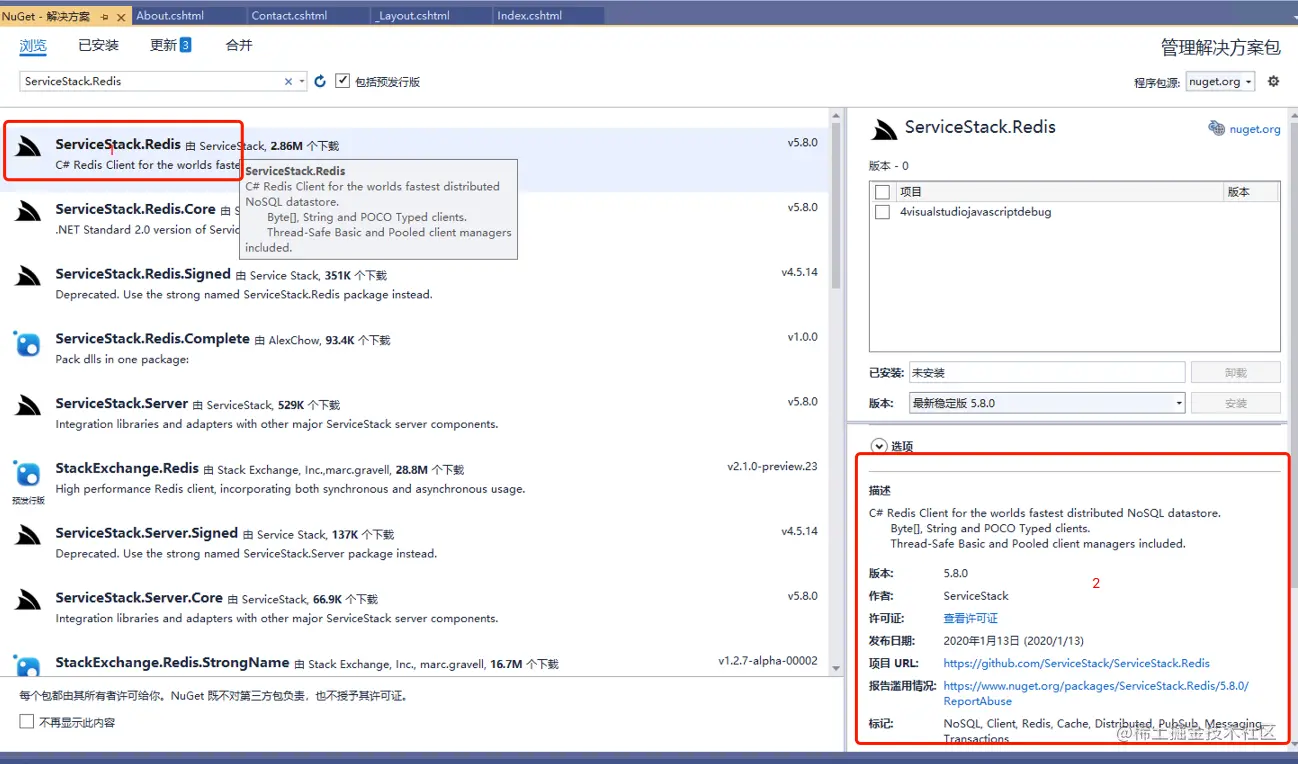Click the version column header
The height and width of the screenshot is (764, 1298).
pos(1252,192)
